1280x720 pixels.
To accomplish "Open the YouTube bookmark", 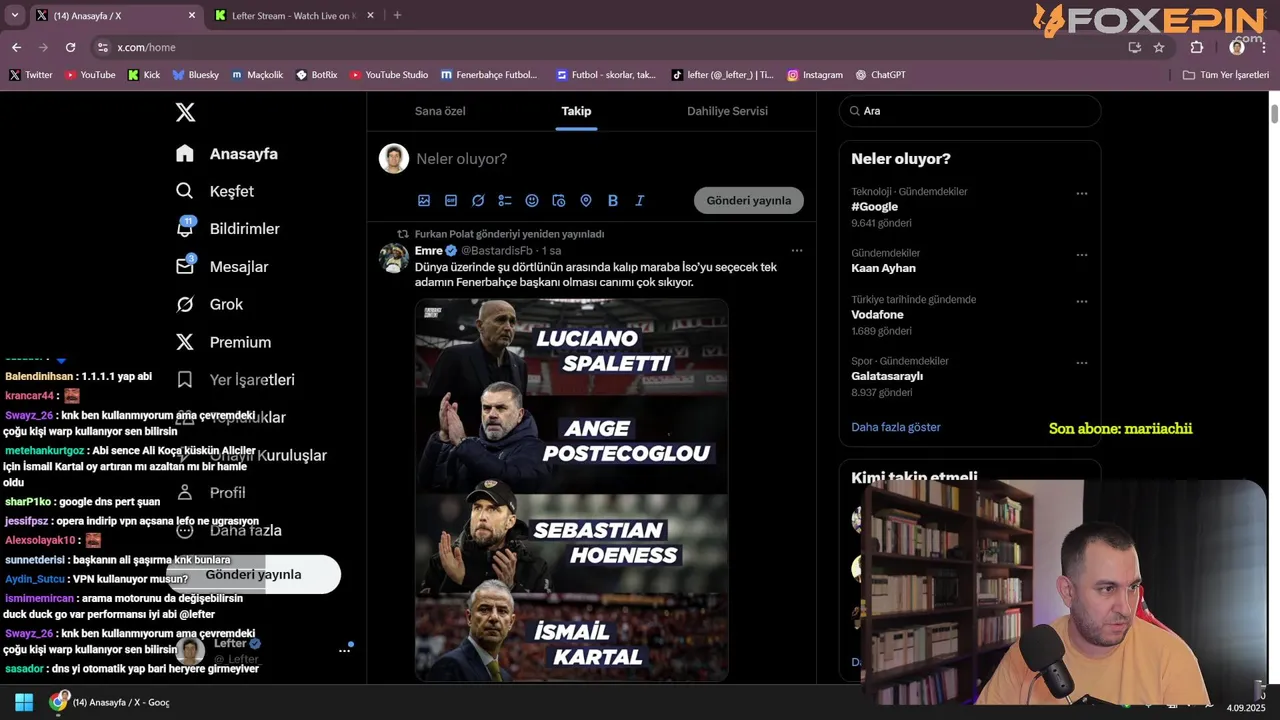I will (90, 75).
